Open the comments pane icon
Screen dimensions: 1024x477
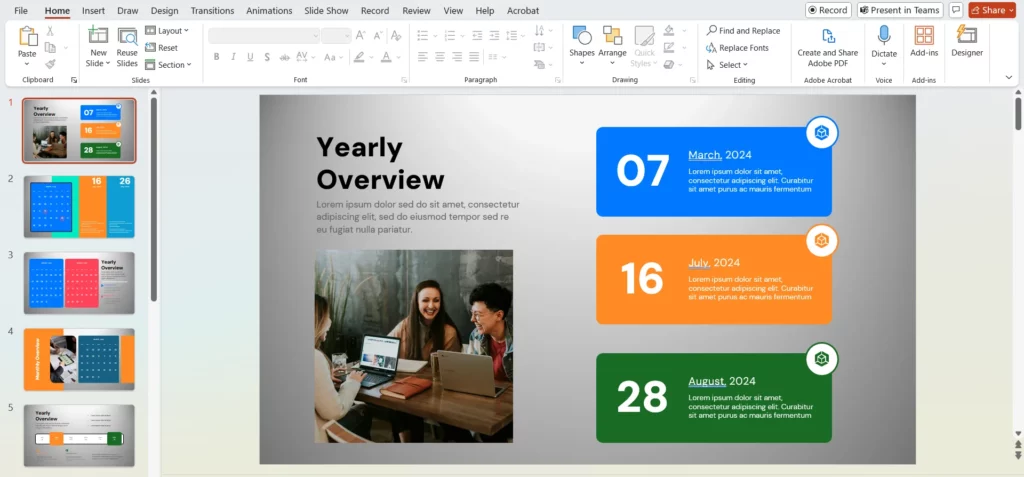pyautogui.click(x=957, y=10)
